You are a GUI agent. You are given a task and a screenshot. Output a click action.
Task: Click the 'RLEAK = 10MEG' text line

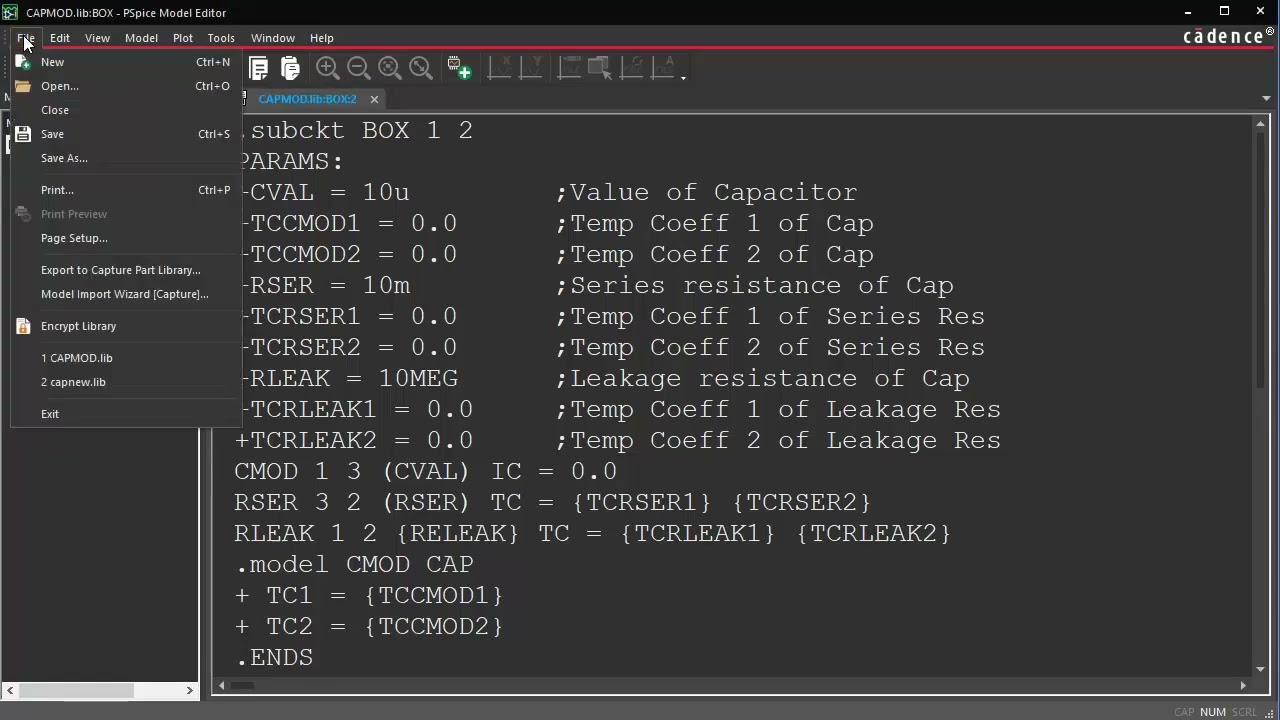click(x=353, y=378)
